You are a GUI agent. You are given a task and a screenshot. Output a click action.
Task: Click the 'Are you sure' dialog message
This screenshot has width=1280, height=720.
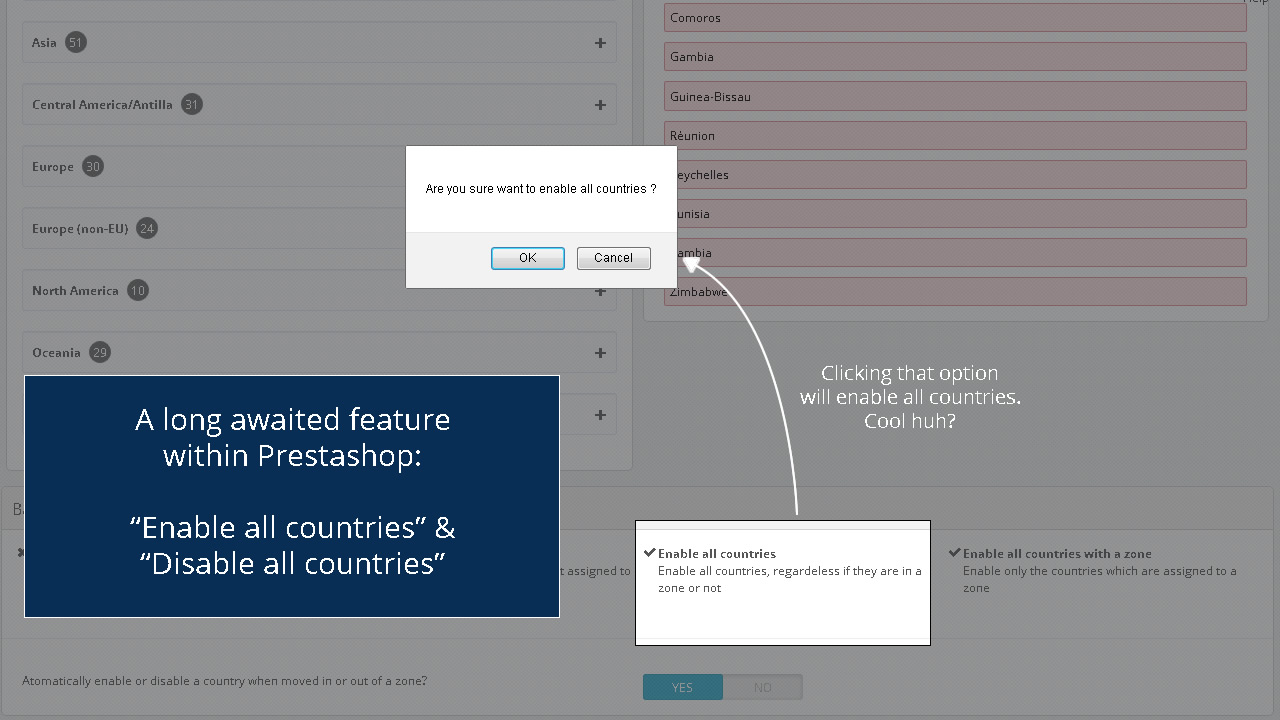541,189
